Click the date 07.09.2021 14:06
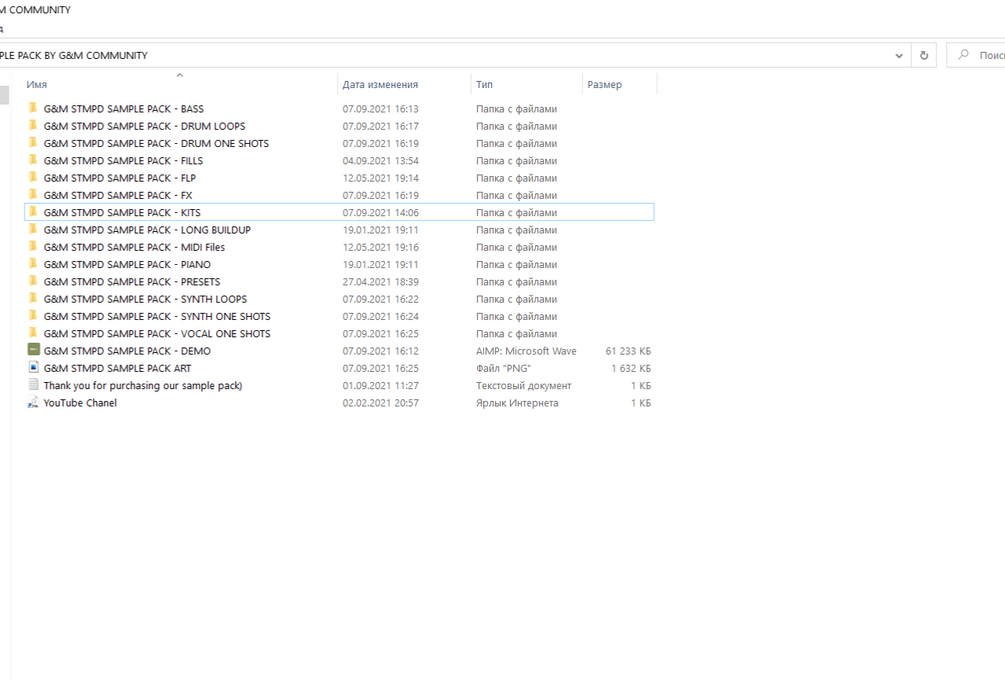This screenshot has height=680, width=1005. click(x=380, y=213)
